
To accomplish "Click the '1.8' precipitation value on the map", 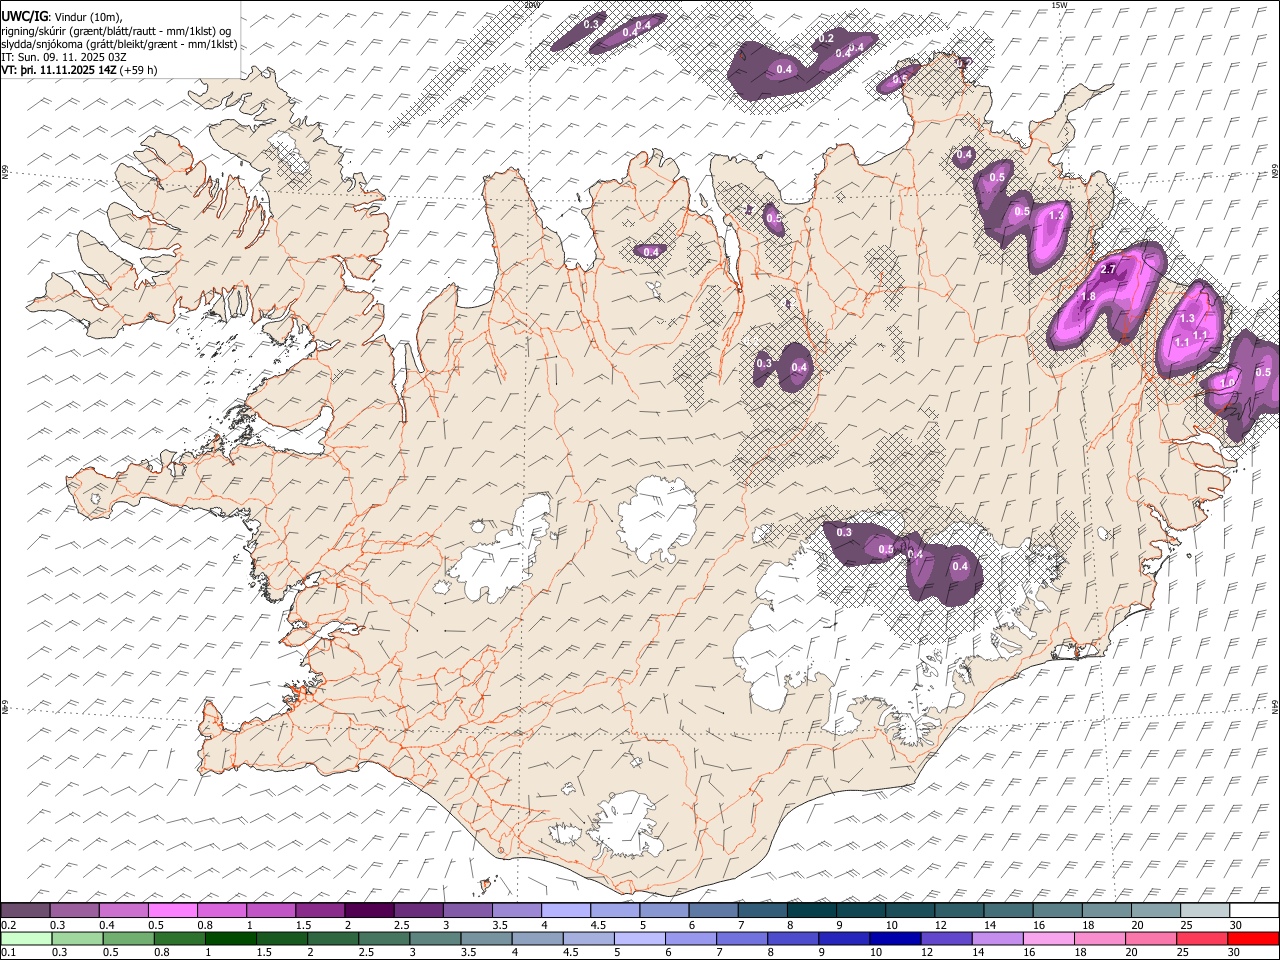I will (1089, 297).
